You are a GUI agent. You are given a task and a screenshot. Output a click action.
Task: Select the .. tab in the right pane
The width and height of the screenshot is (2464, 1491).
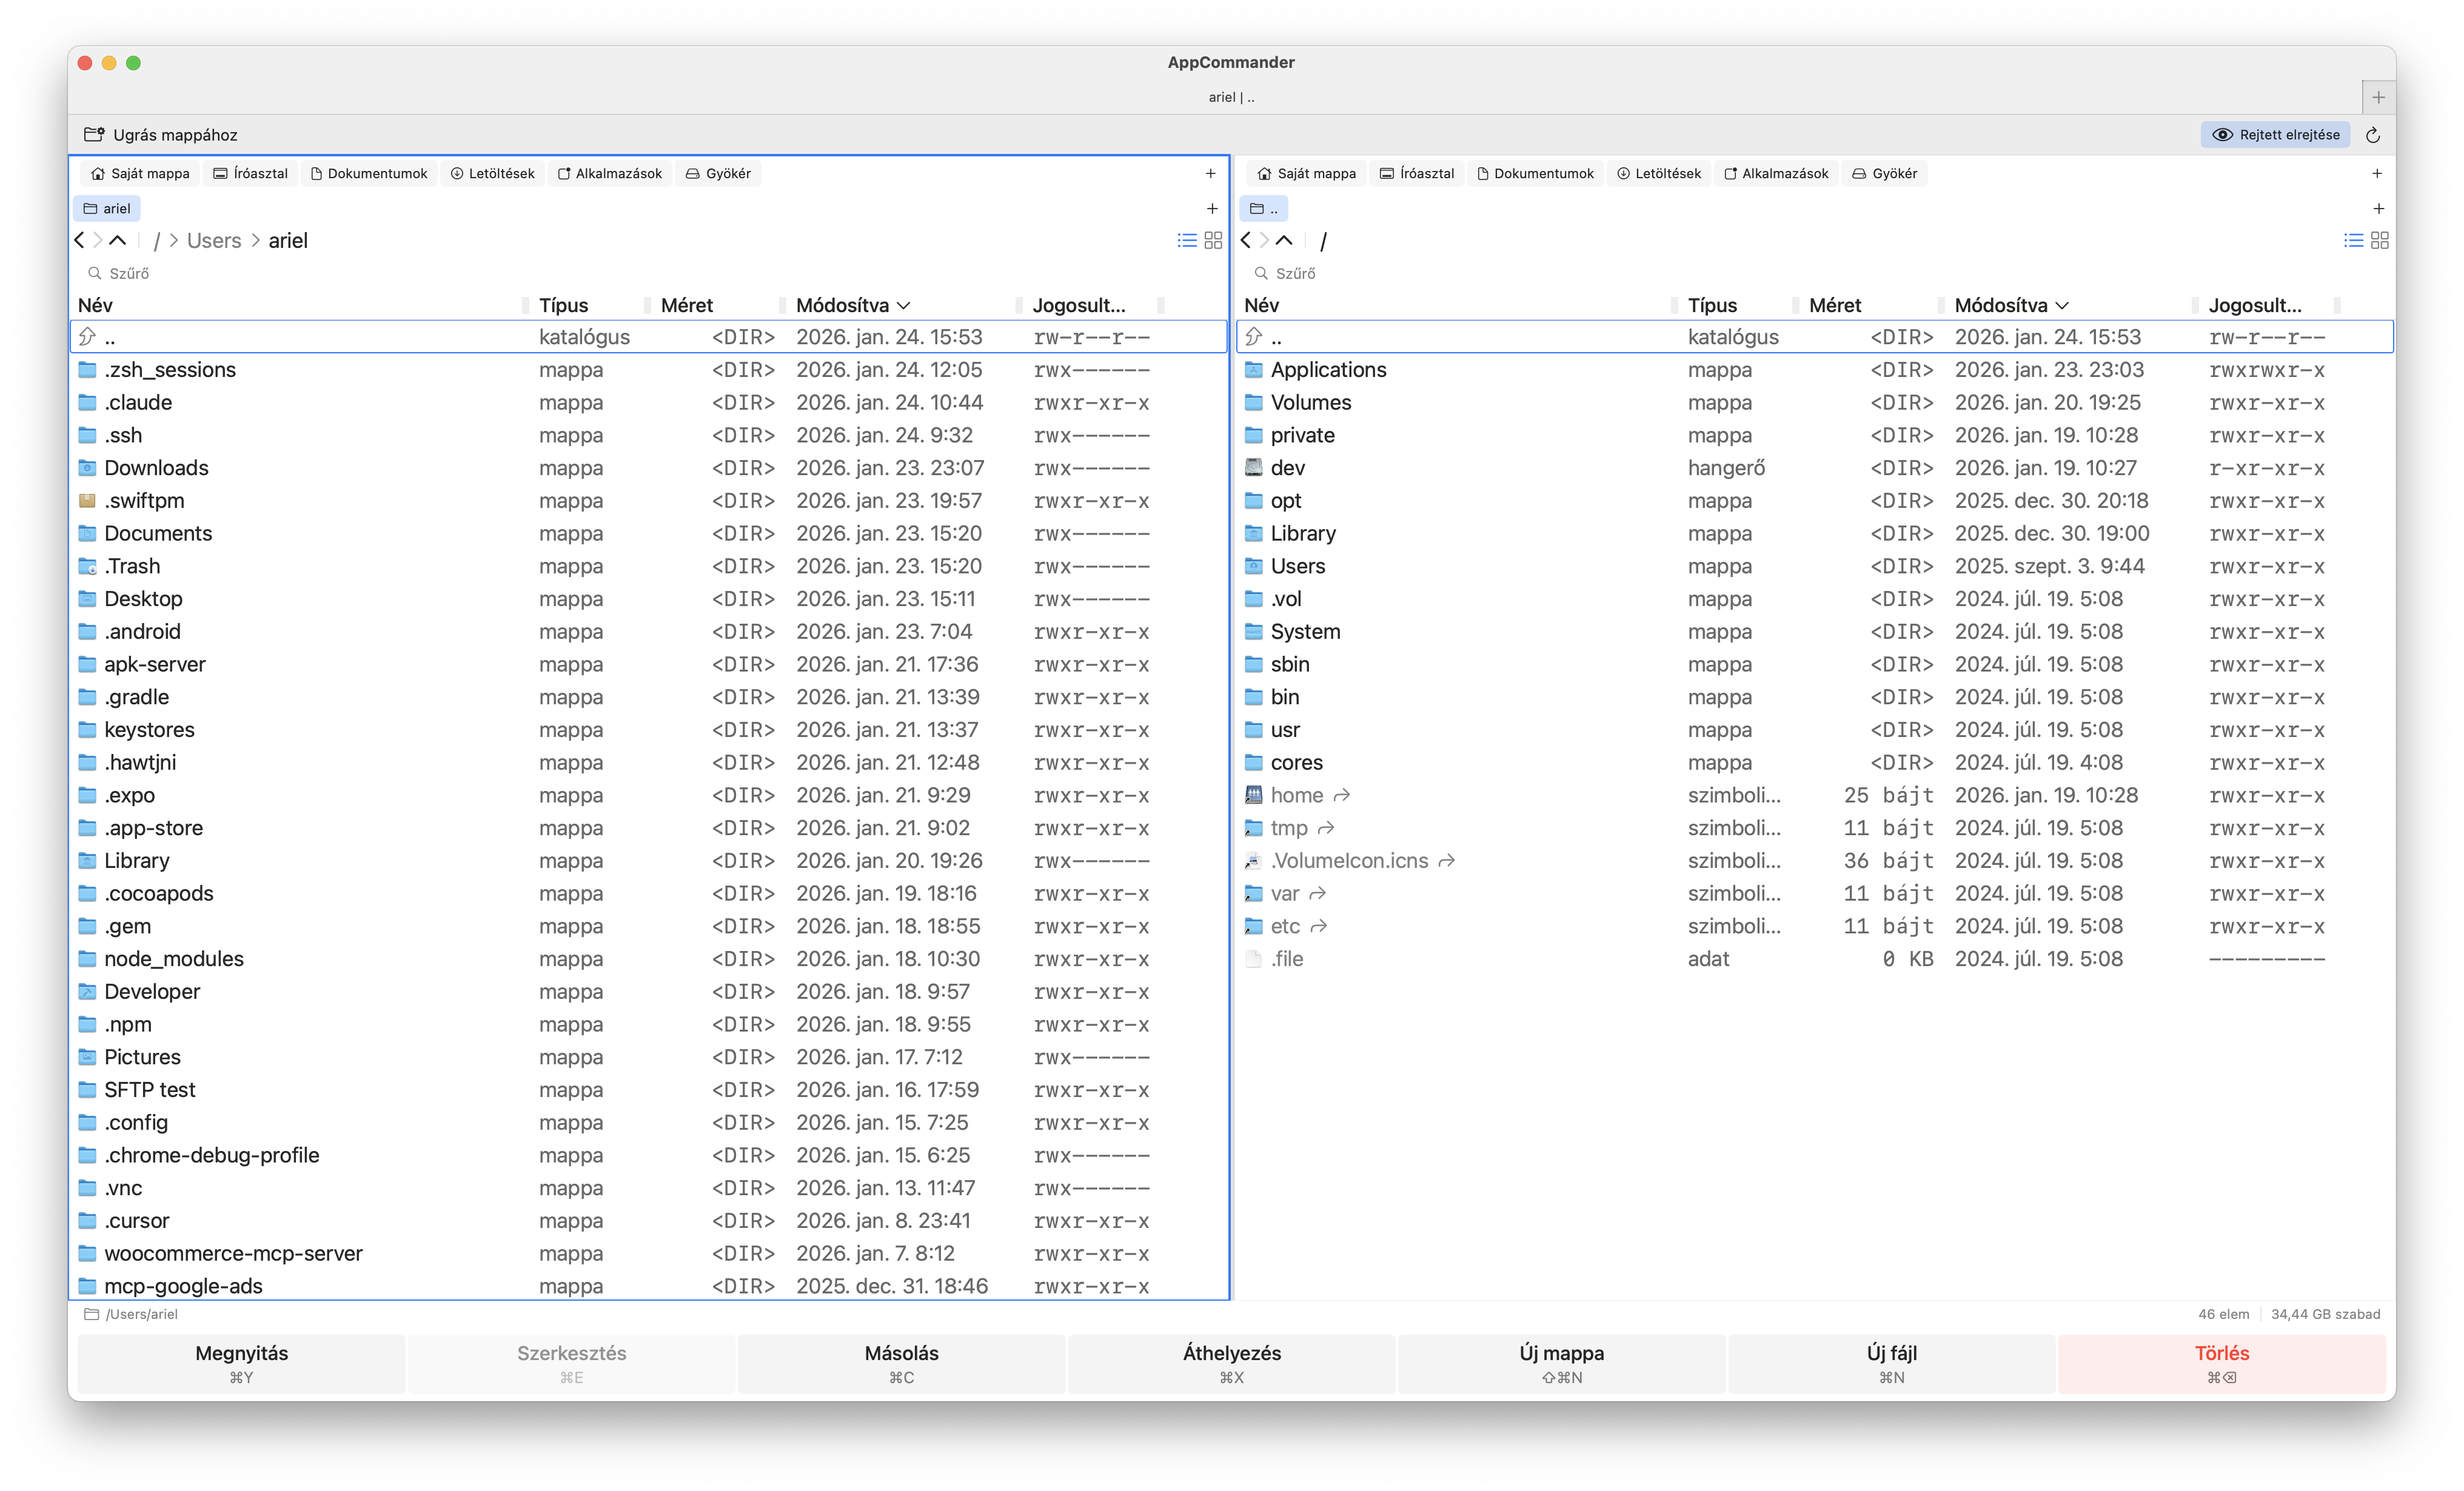coord(1265,208)
